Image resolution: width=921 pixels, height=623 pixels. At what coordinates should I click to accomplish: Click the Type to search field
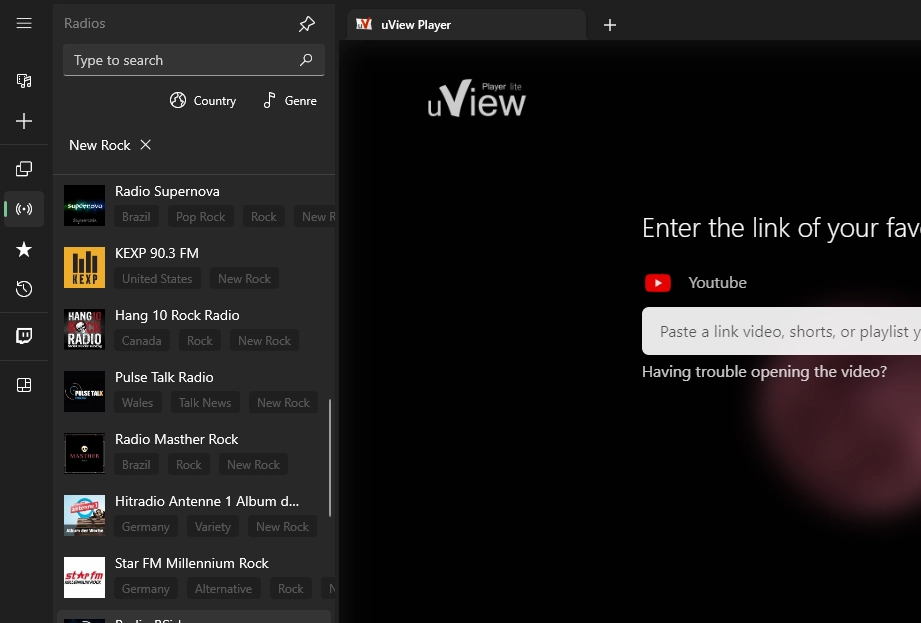click(x=194, y=60)
